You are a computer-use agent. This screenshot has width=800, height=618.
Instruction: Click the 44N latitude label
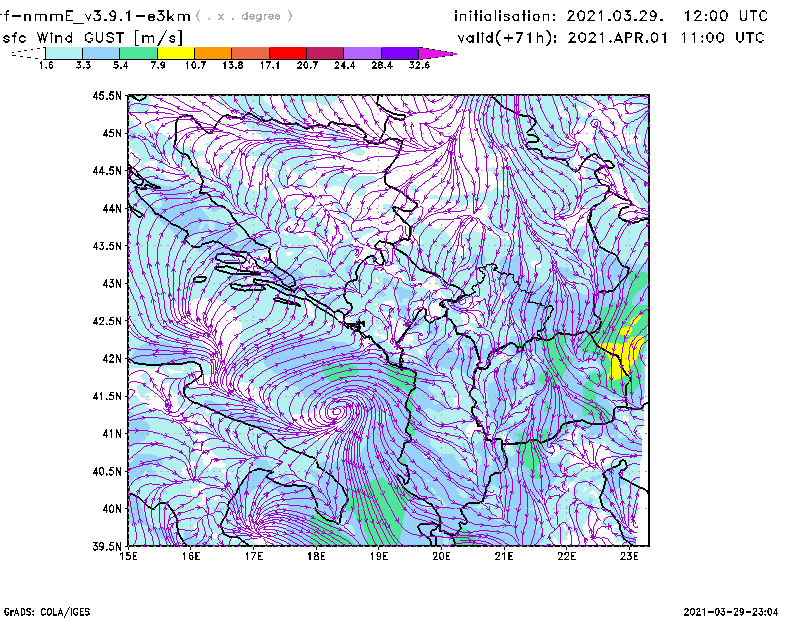pyautogui.click(x=112, y=208)
